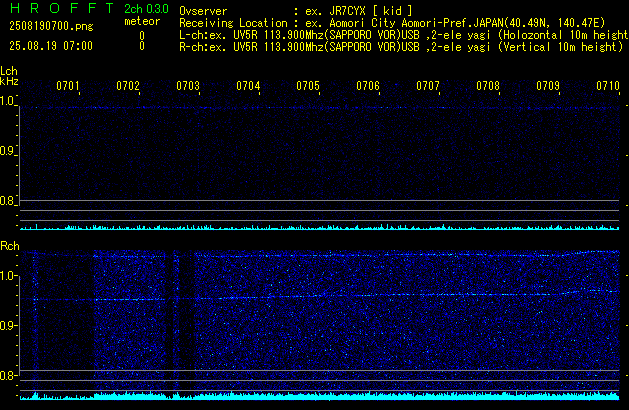Click the Lch channel label
629x410 pixels.
(x=9, y=71)
